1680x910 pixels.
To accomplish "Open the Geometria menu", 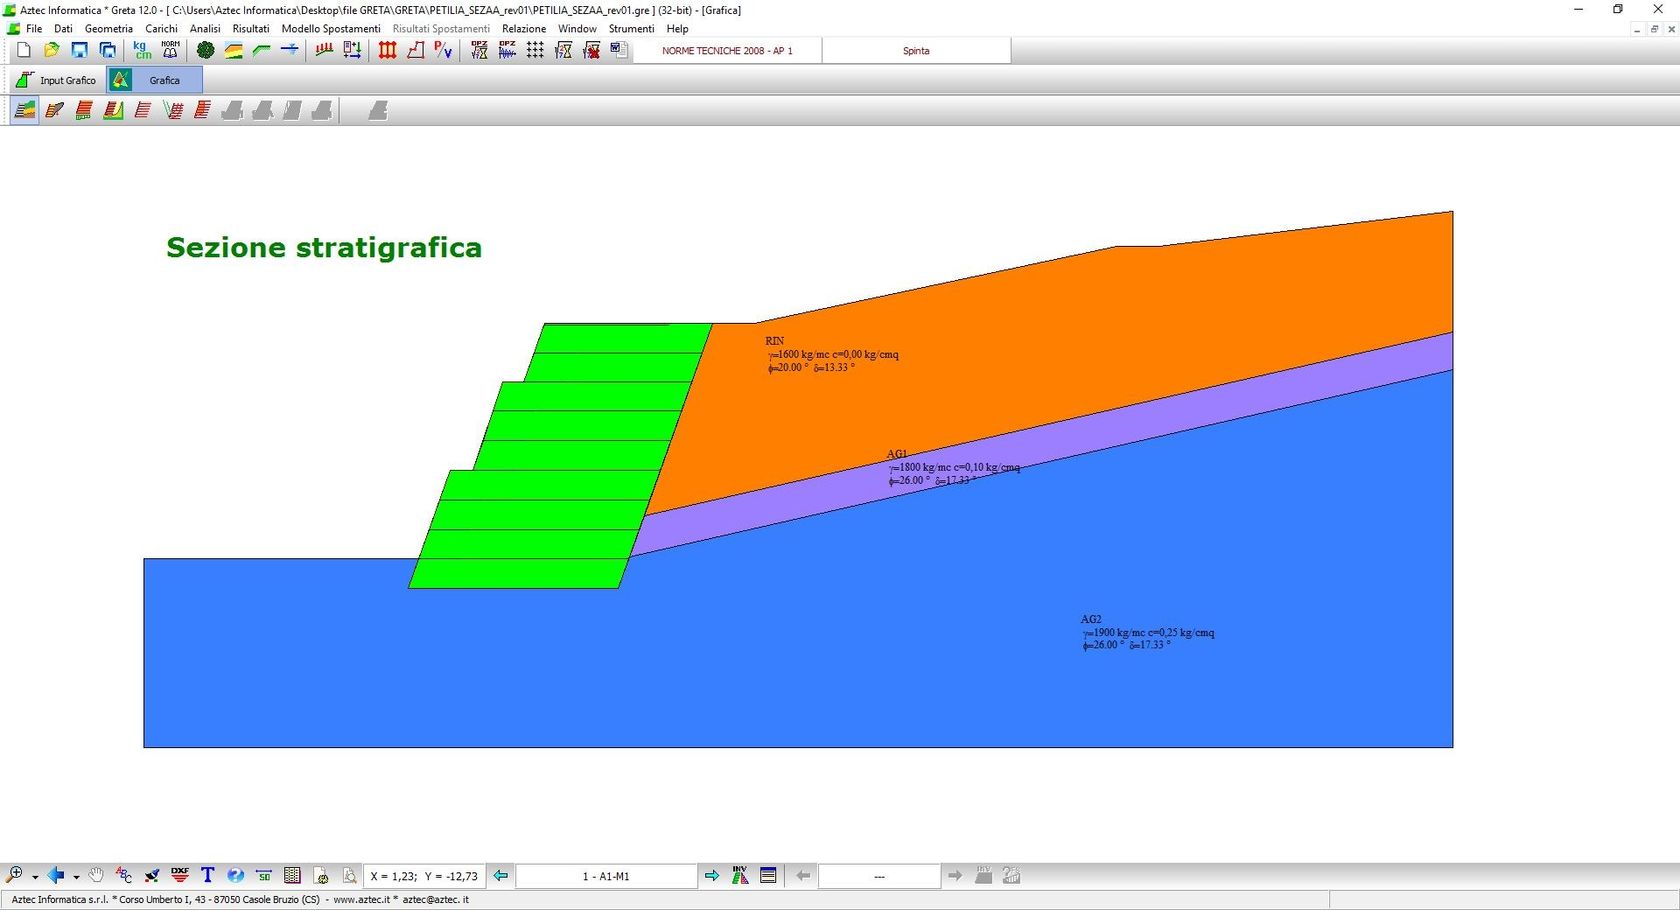I will pyautogui.click(x=109, y=28).
